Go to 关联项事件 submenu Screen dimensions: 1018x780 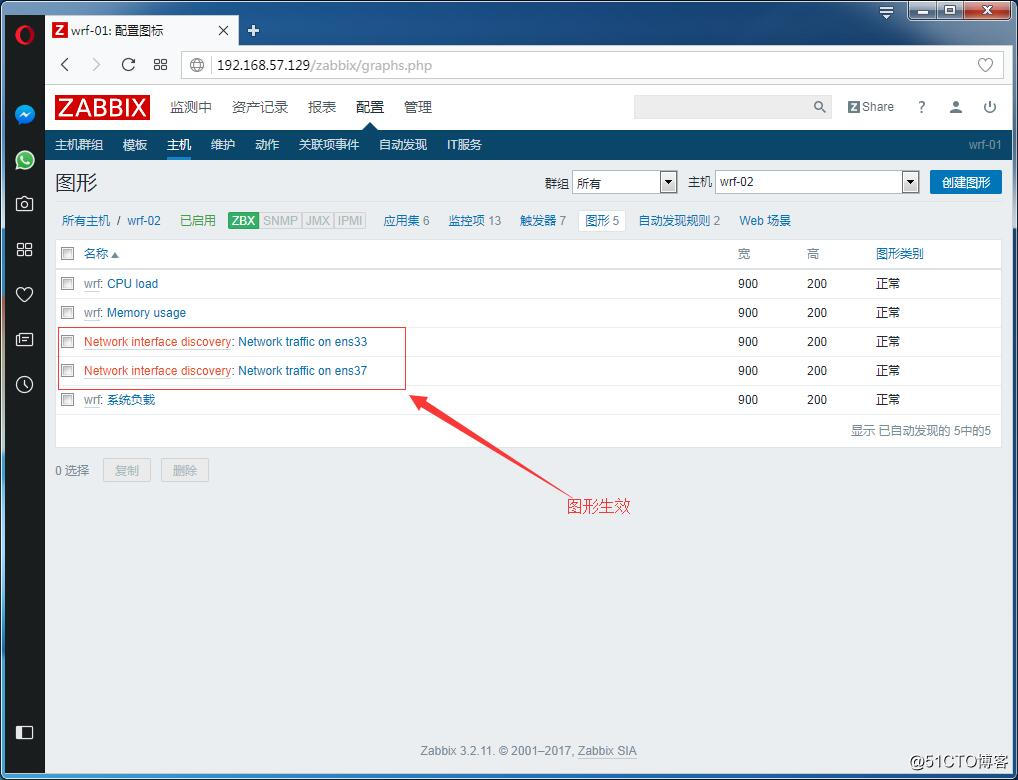pyautogui.click(x=329, y=145)
